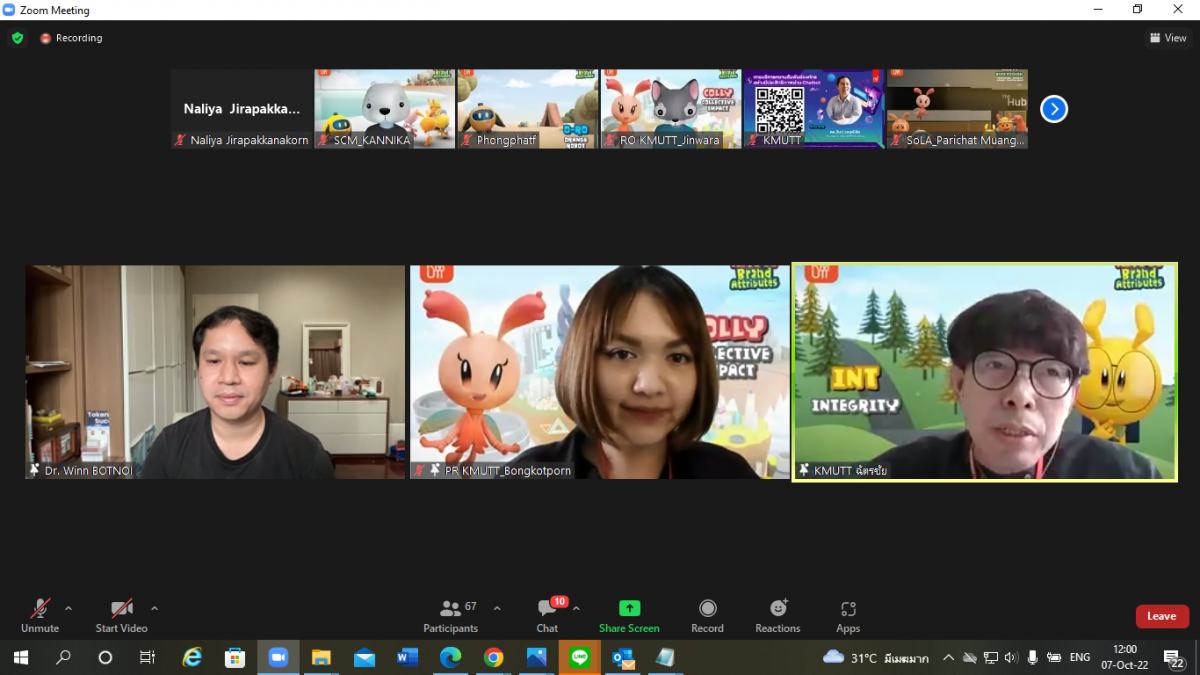This screenshot has height=675, width=1200.
Task: Open the View layout menu
Action: (1167, 38)
